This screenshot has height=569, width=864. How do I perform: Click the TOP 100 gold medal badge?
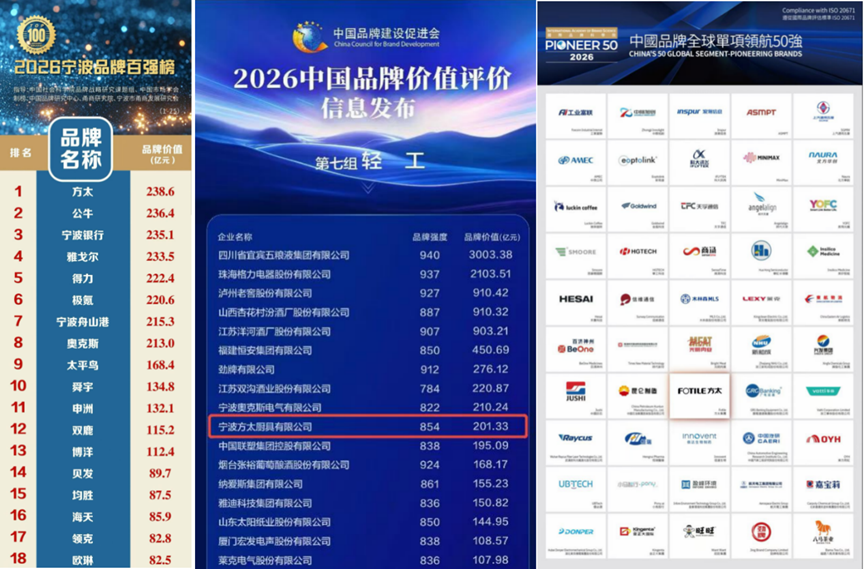36,35
